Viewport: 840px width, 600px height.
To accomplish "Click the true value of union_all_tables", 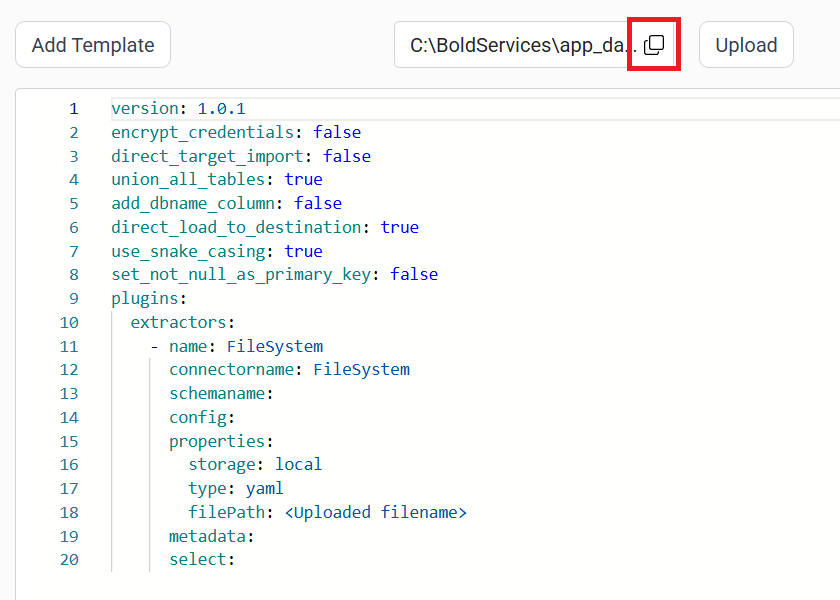I will pyautogui.click(x=303, y=179).
